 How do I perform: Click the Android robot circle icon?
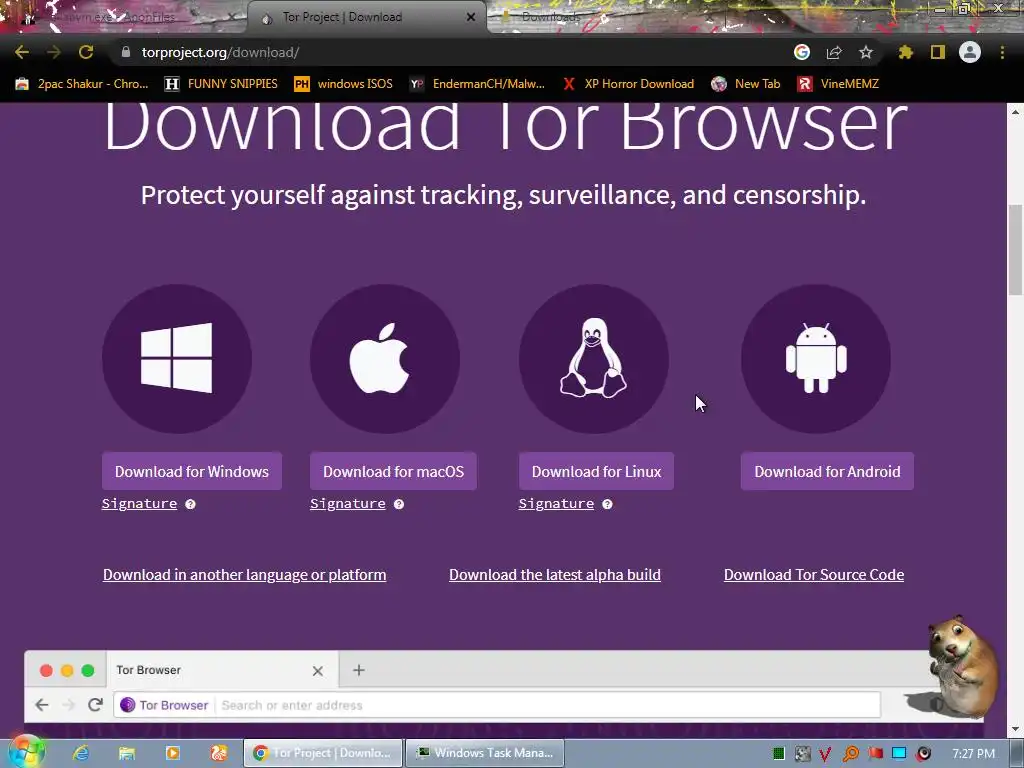coord(816,359)
